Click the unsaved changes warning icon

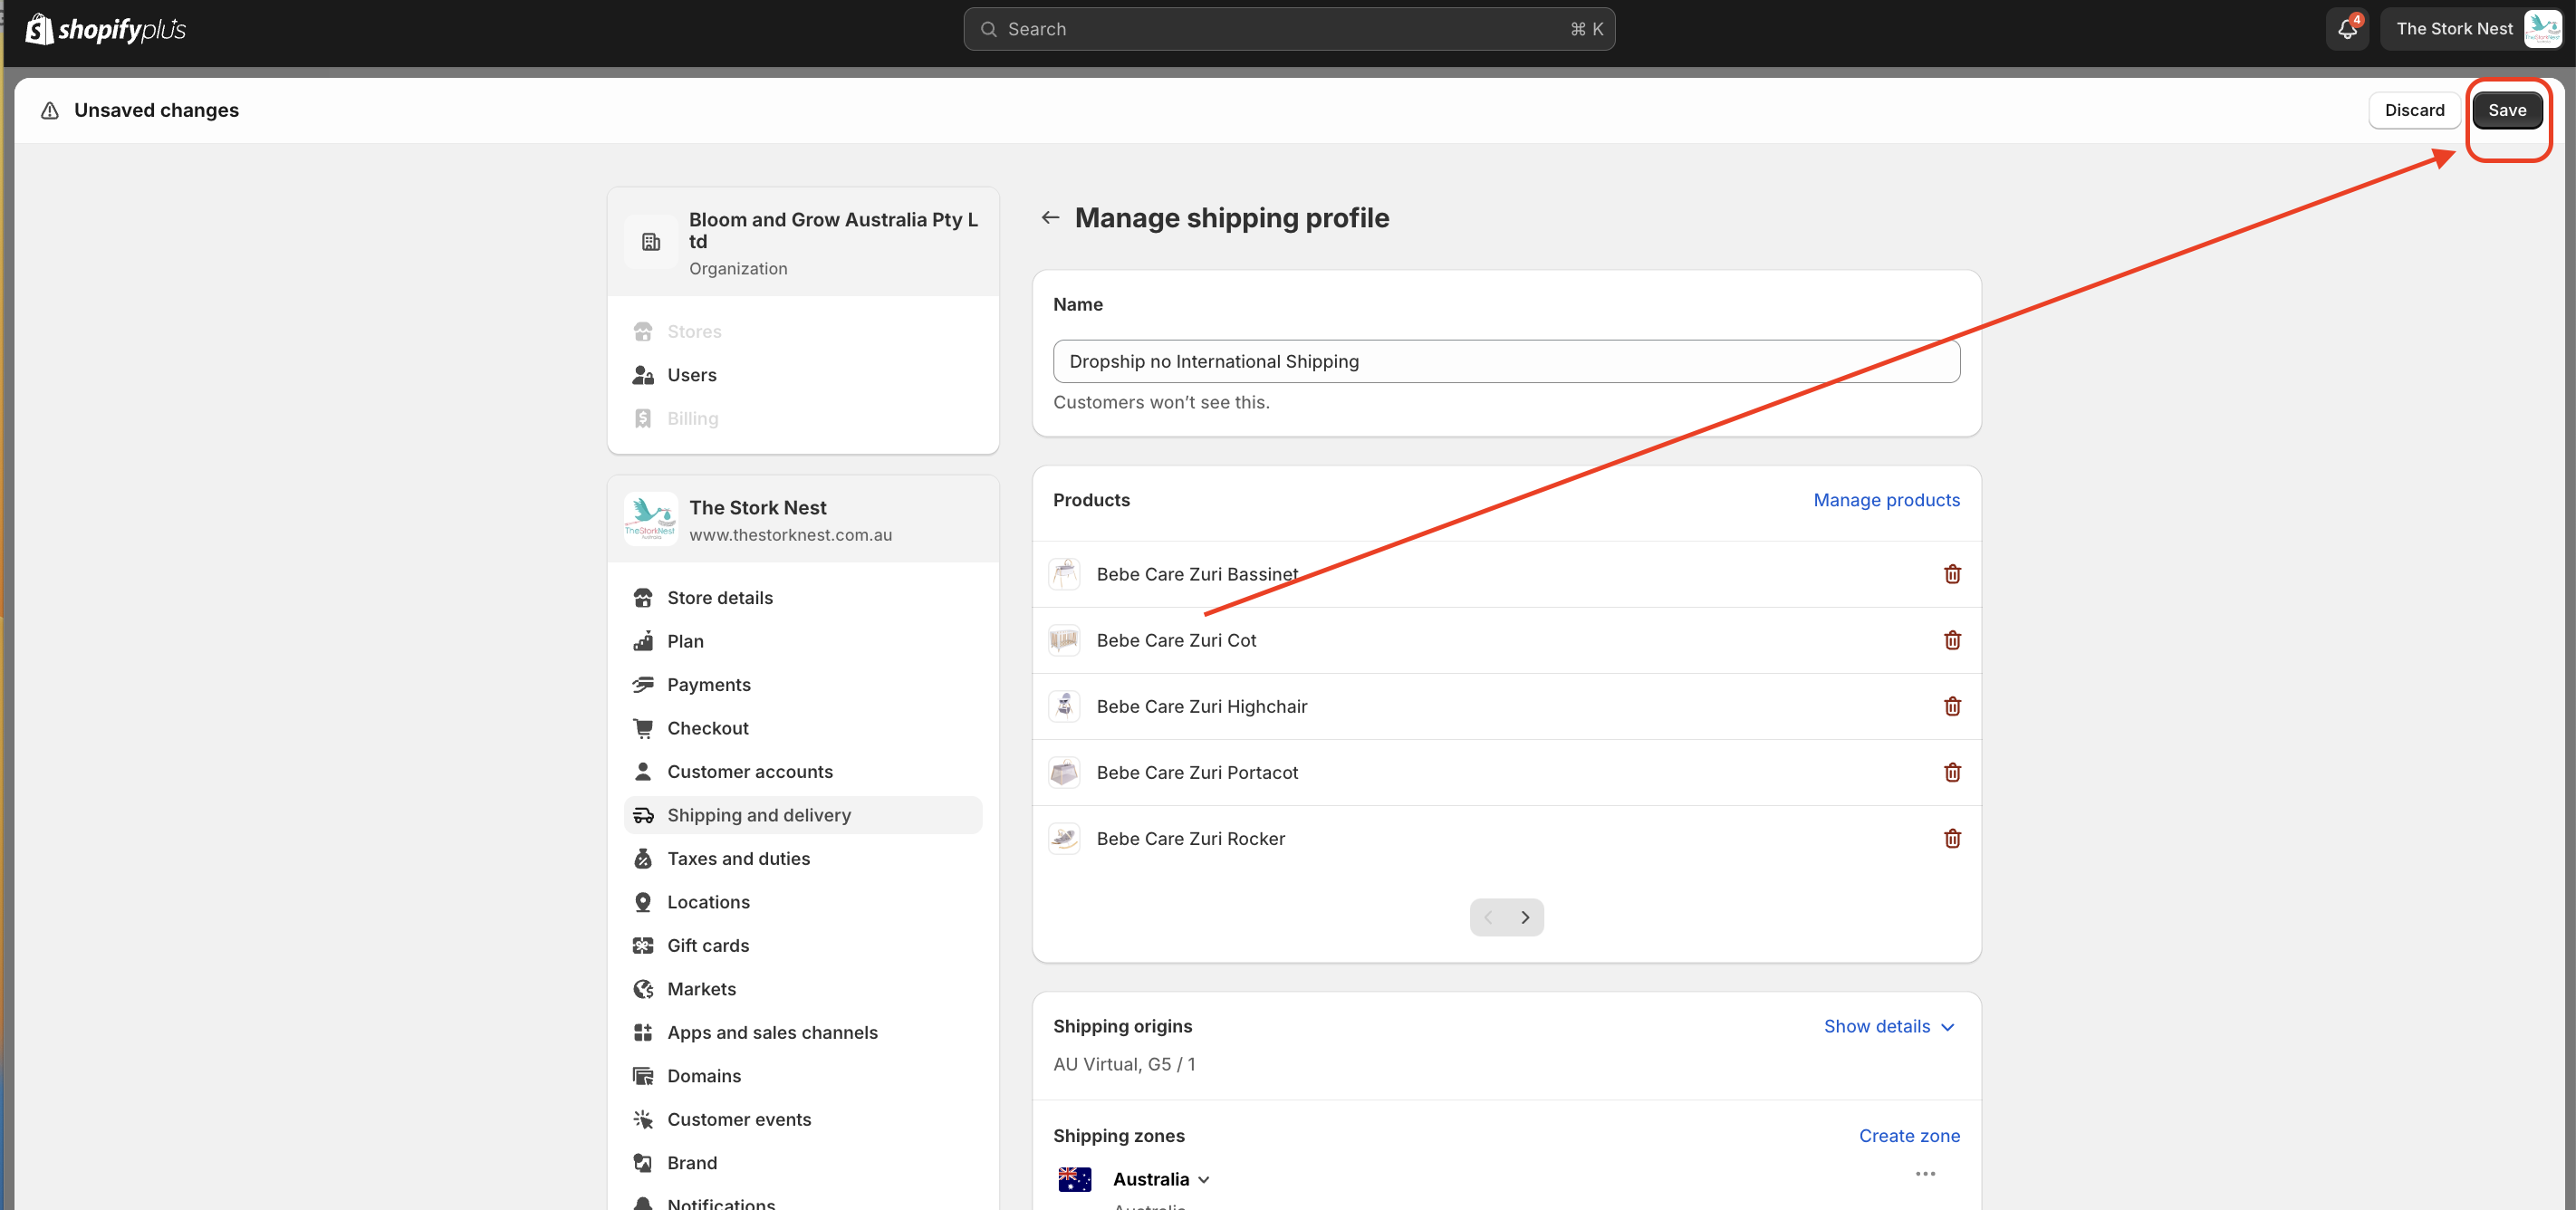click(x=50, y=110)
